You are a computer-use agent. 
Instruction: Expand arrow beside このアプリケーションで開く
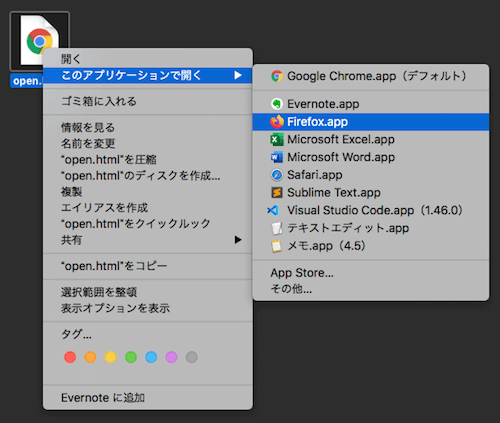[238, 75]
